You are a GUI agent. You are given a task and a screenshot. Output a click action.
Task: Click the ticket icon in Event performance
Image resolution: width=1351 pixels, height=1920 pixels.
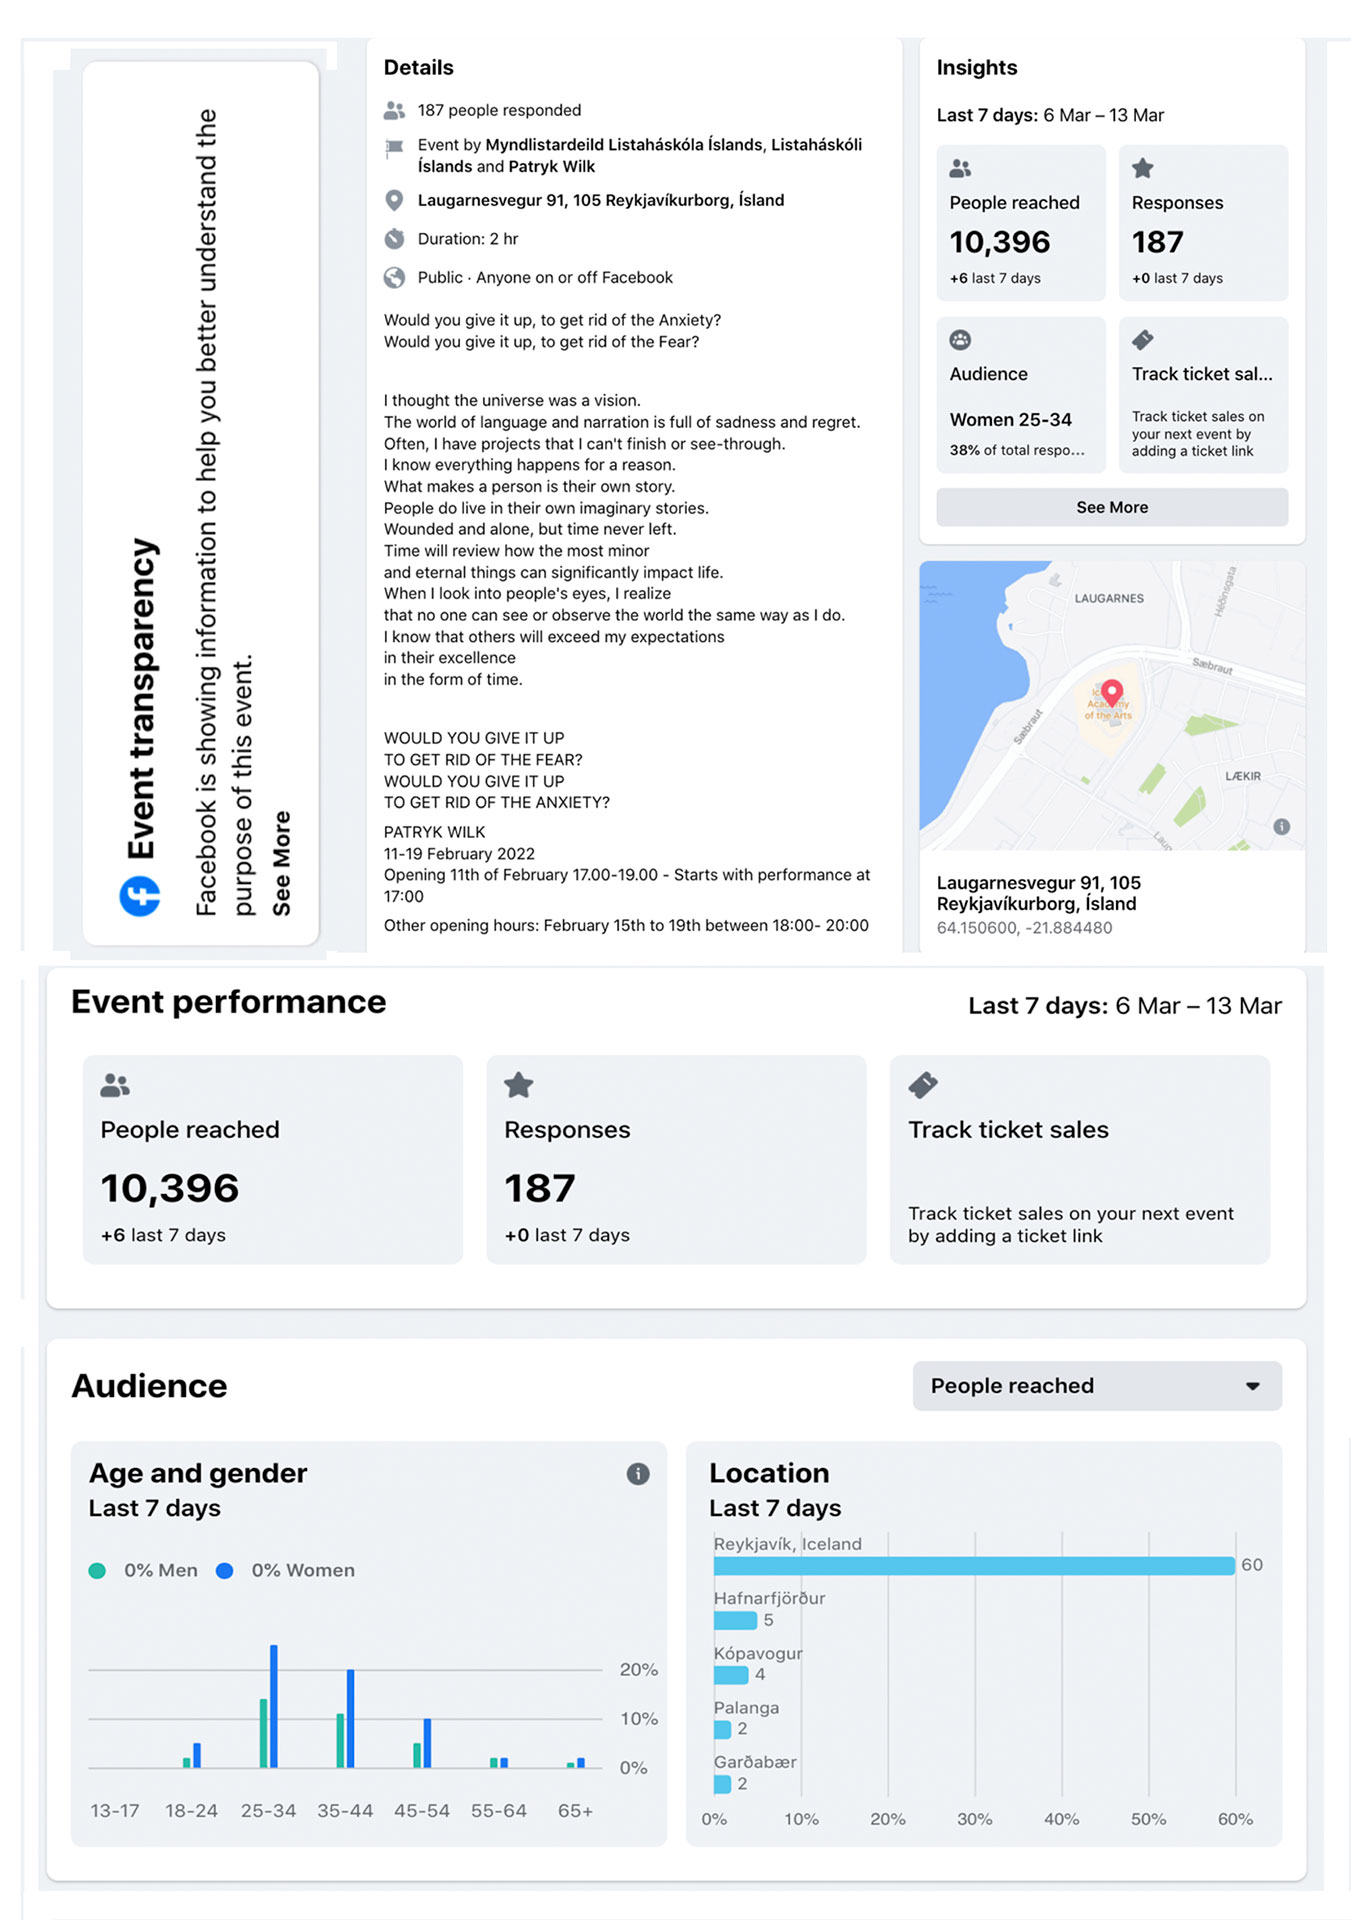922,1085
